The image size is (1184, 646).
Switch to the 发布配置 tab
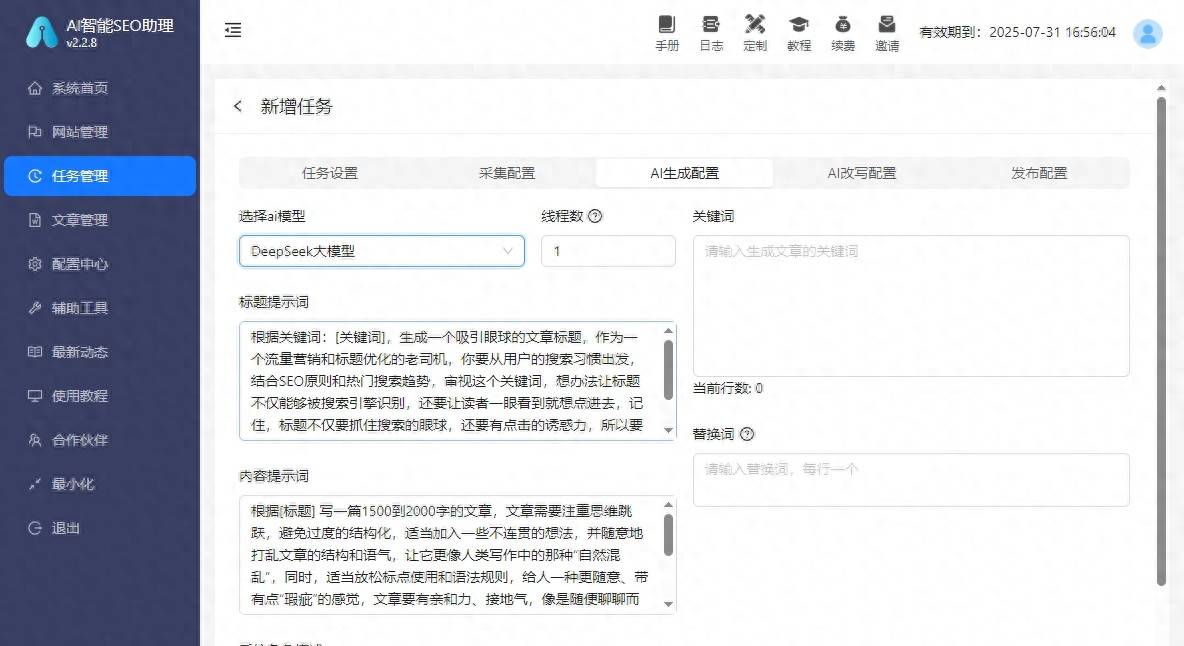click(1039, 172)
